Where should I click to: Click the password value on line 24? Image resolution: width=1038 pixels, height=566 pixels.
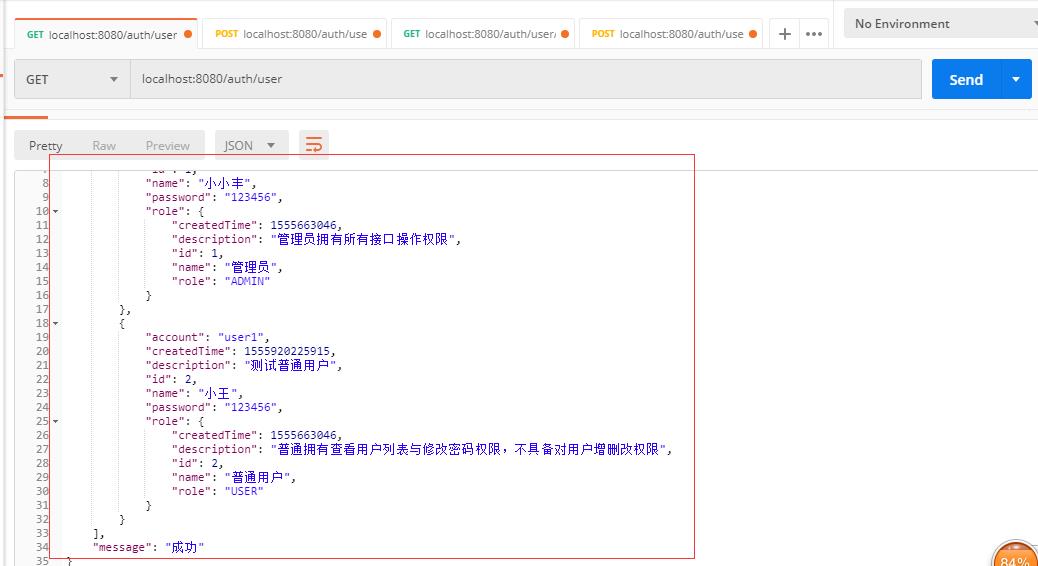tap(250, 407)
